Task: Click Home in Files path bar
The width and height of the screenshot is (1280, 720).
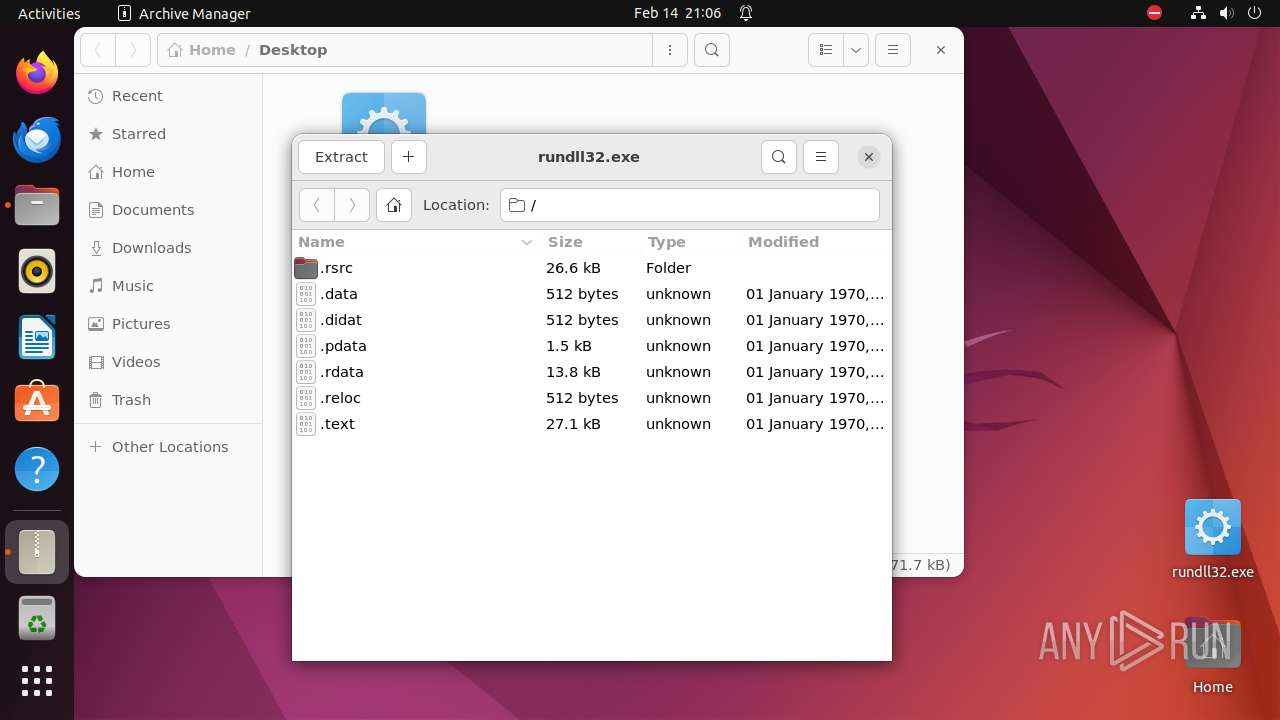Action: (x=202, y=50)
